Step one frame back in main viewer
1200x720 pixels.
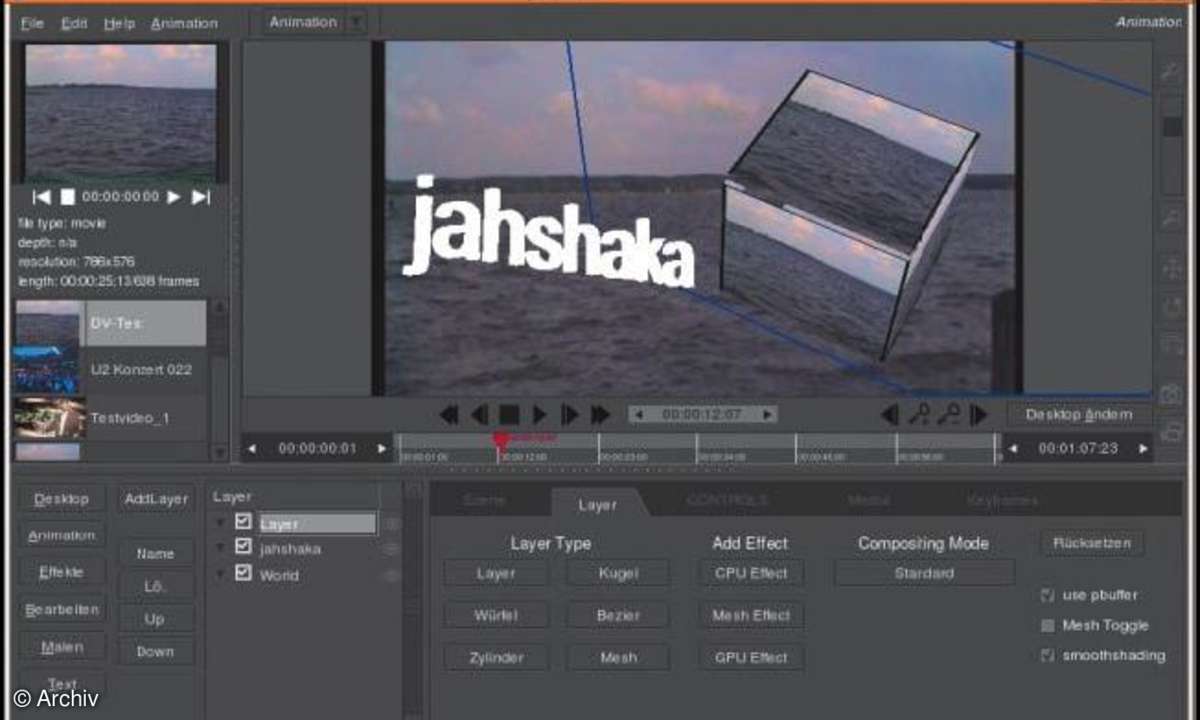click(x=480, y=414)
